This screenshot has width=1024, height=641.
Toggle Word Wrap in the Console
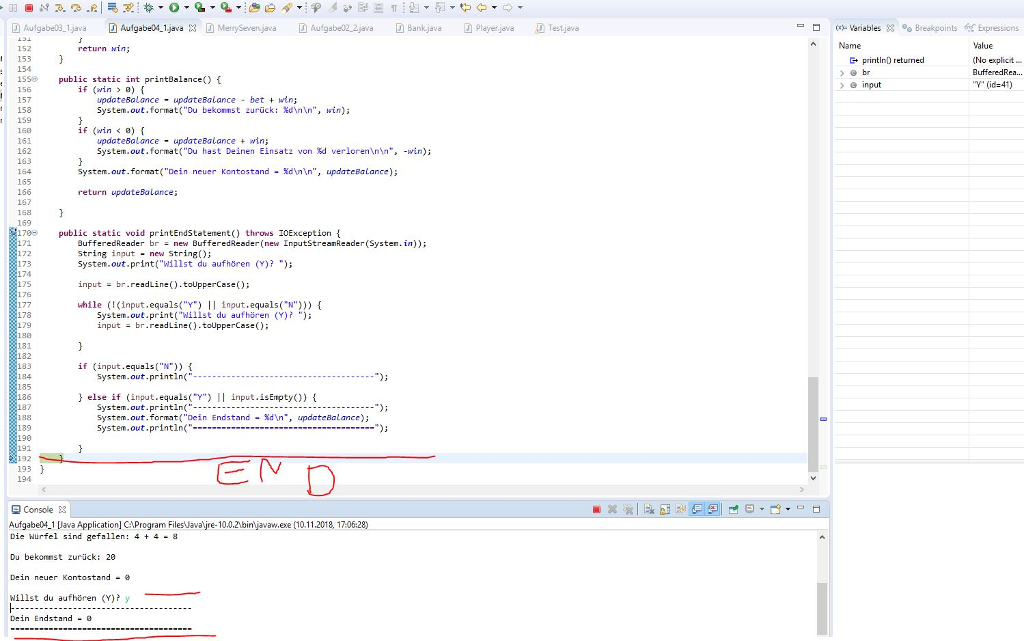coord(679,508)
